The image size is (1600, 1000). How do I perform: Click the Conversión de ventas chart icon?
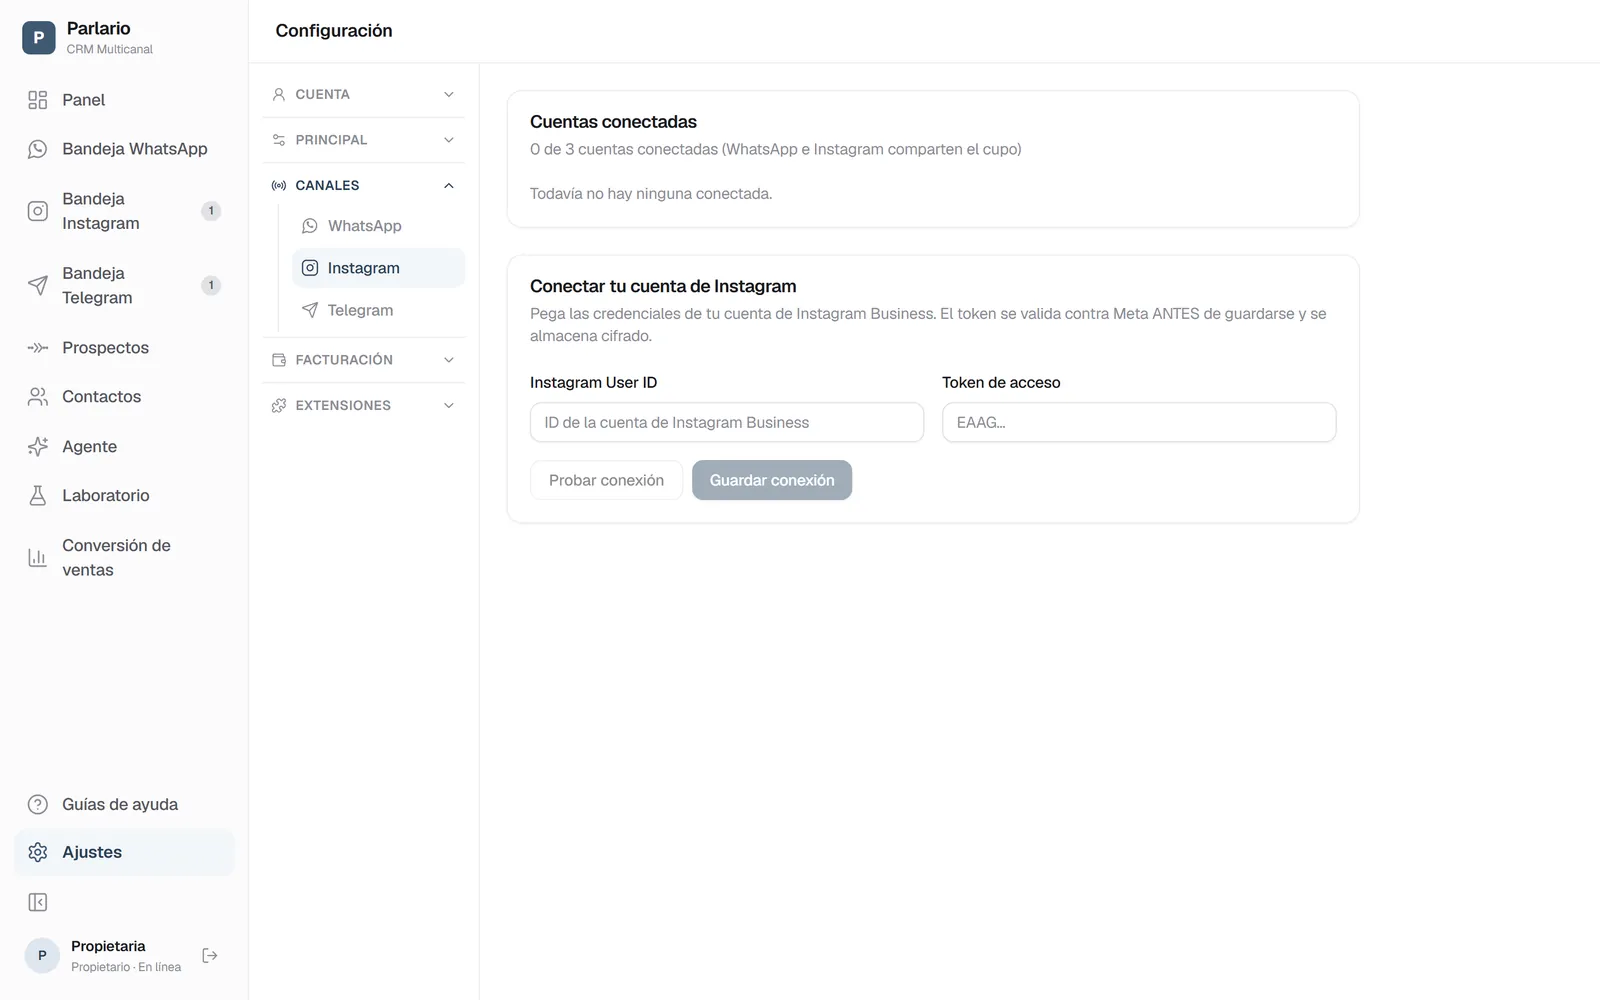(38, 558)
